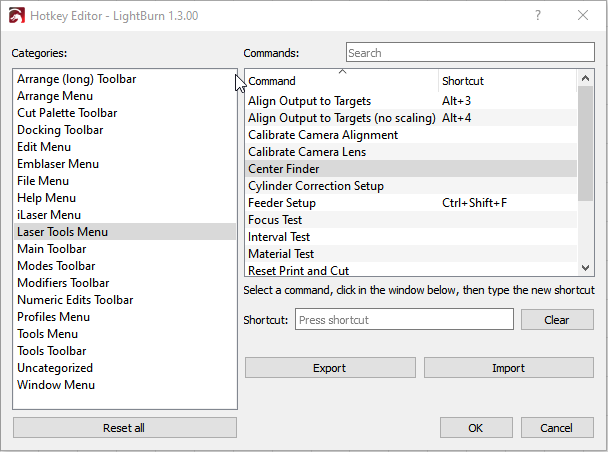Click the Reset all button
This screenshot has height=452, width=608.
click(x=124, y=428)
